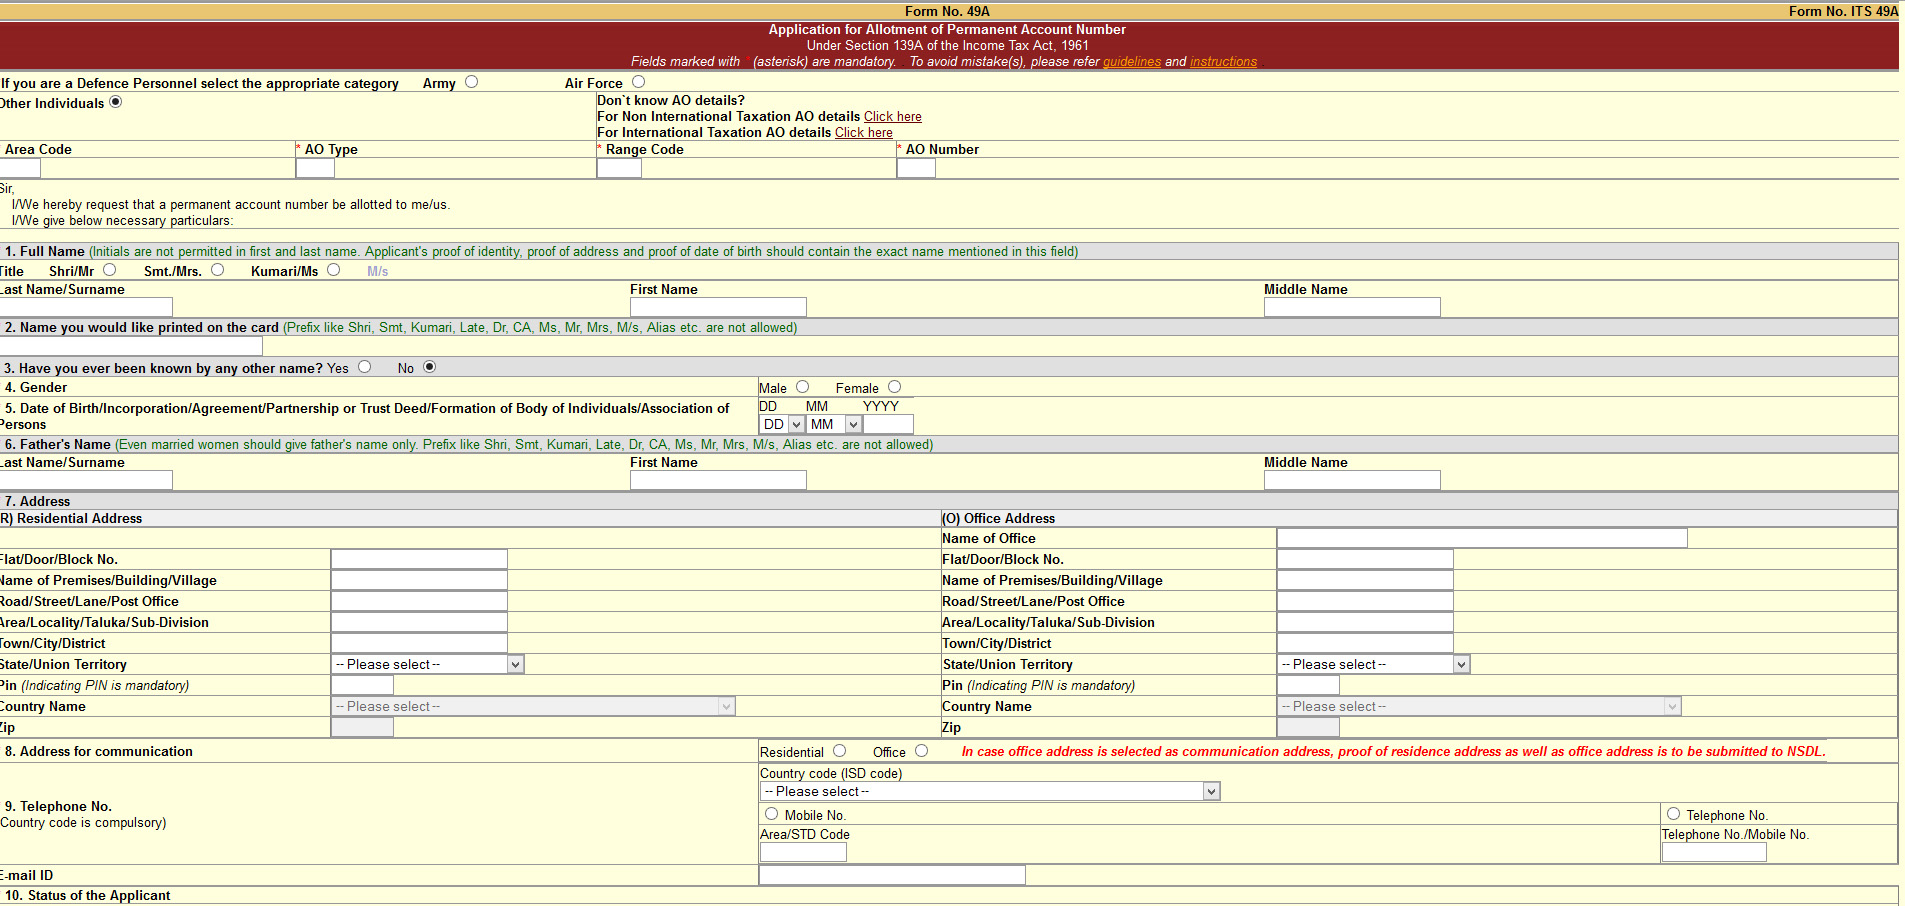Click father's Middle Name field

pyautogui.click(x=1352, y=480)
